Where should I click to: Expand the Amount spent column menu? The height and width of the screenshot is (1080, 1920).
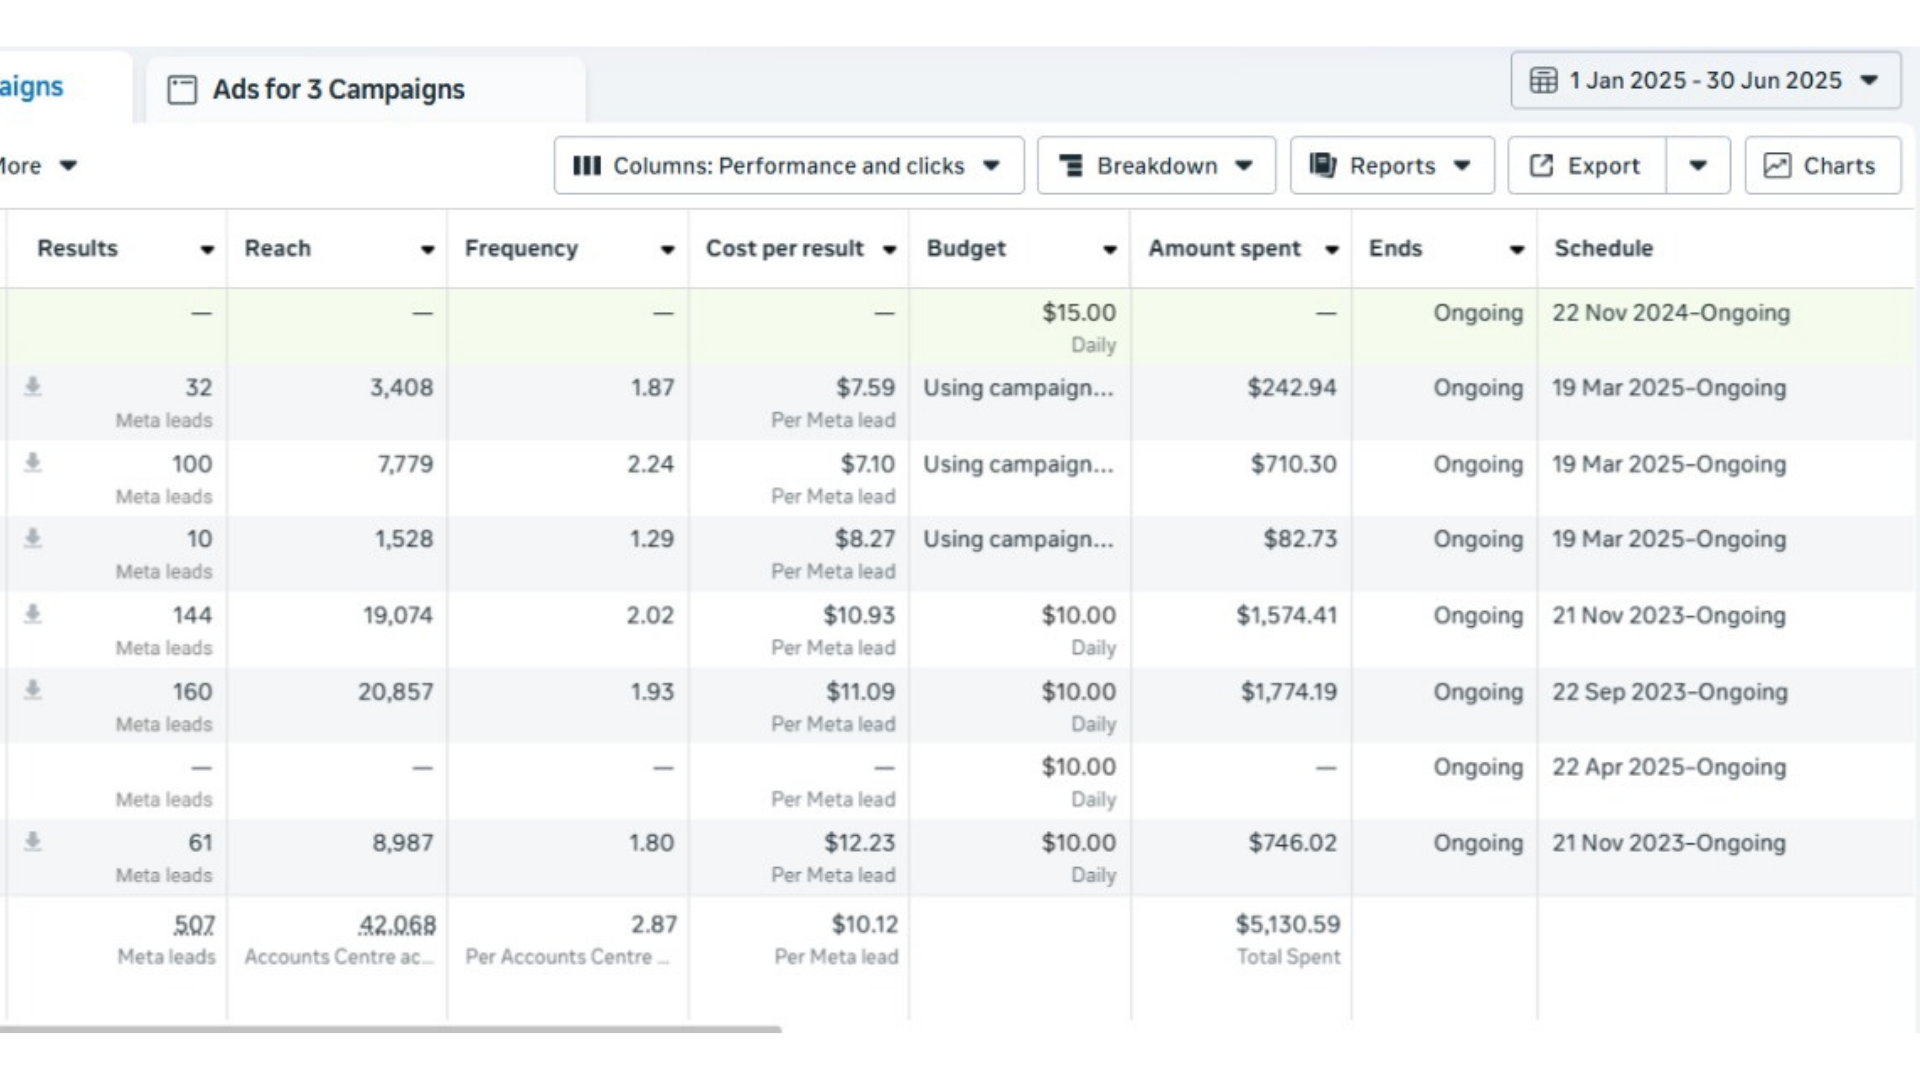(1332, 250)
